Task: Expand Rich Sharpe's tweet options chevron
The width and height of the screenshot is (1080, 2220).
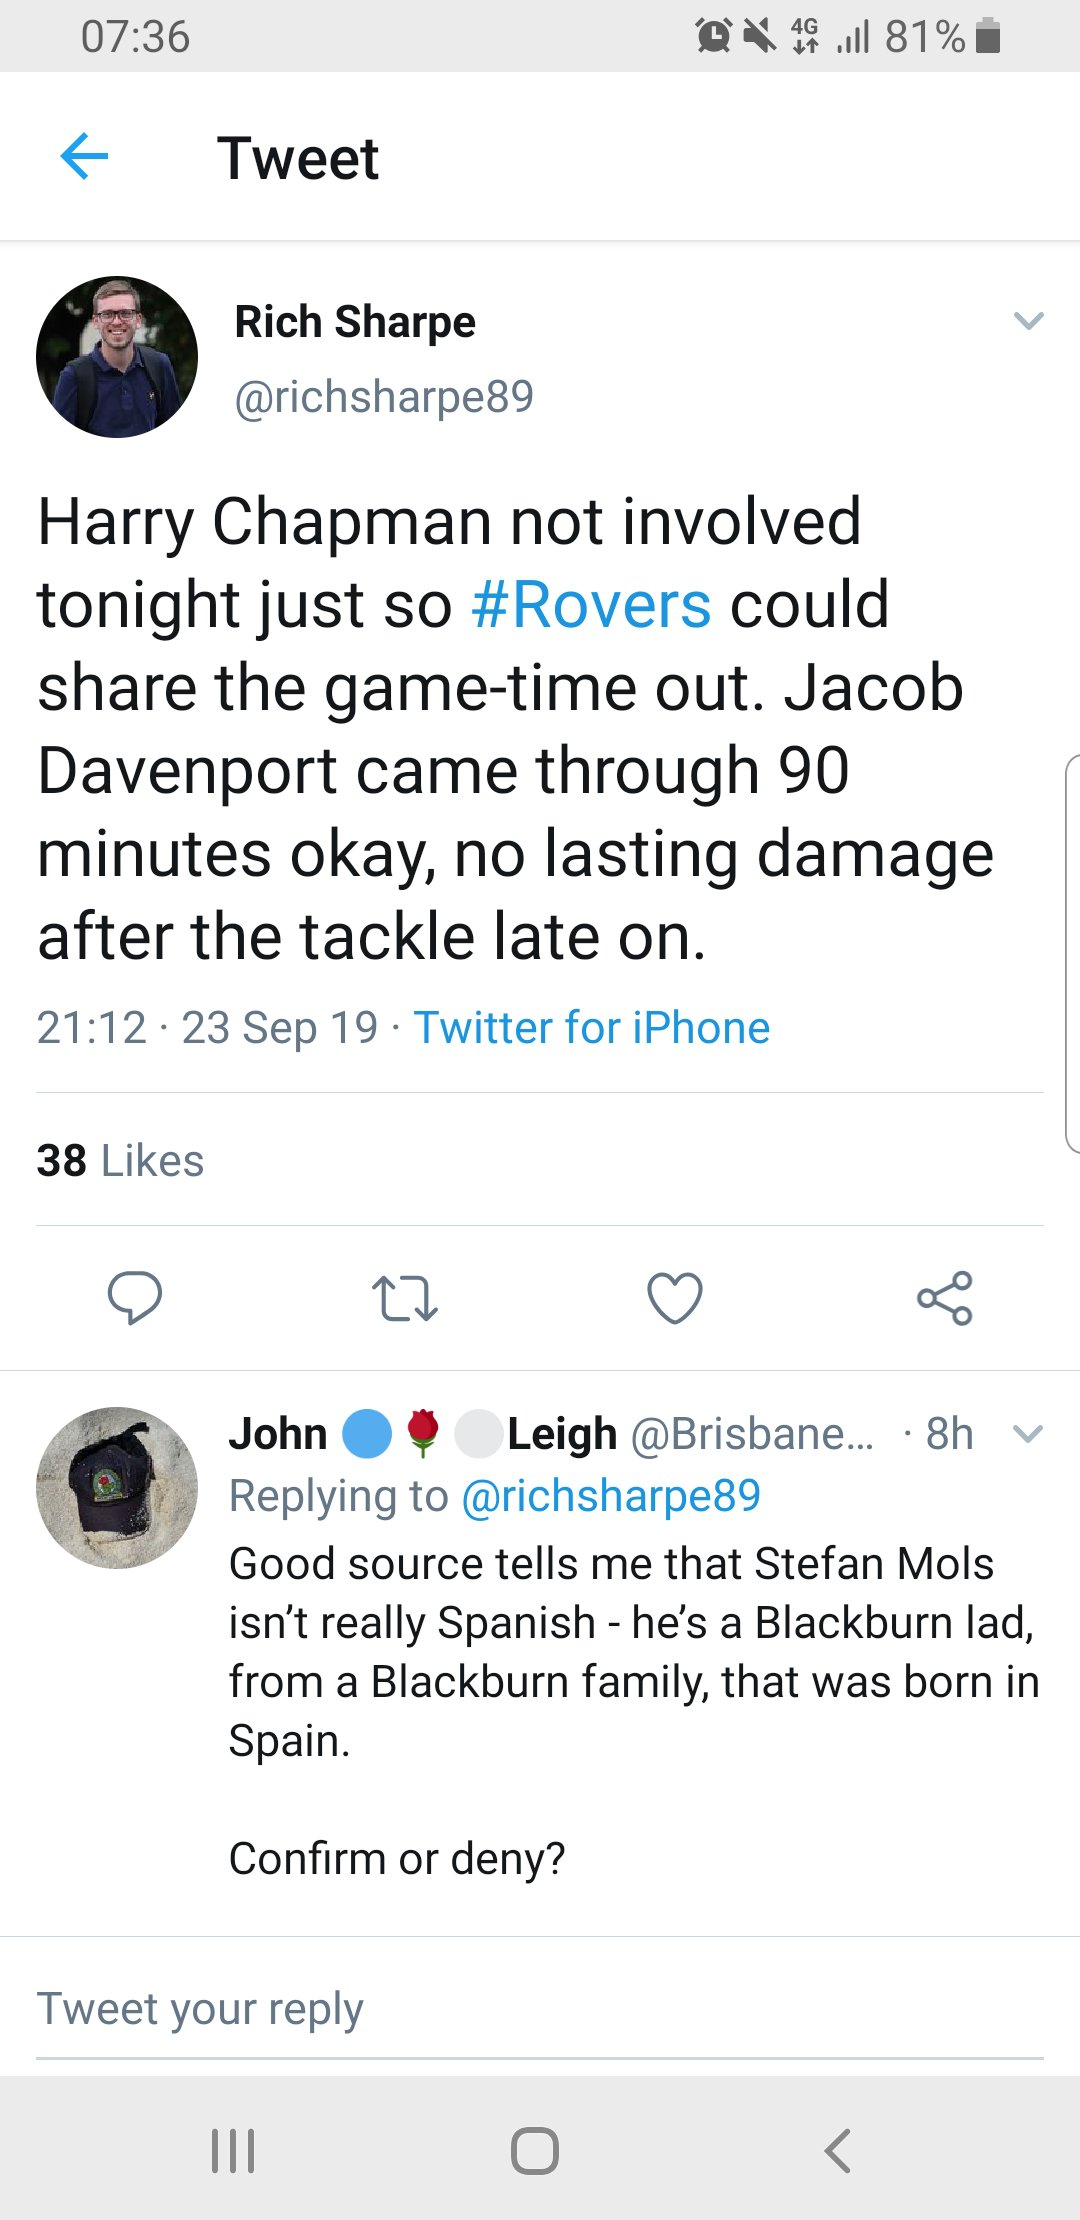Action: (1028, 321)
